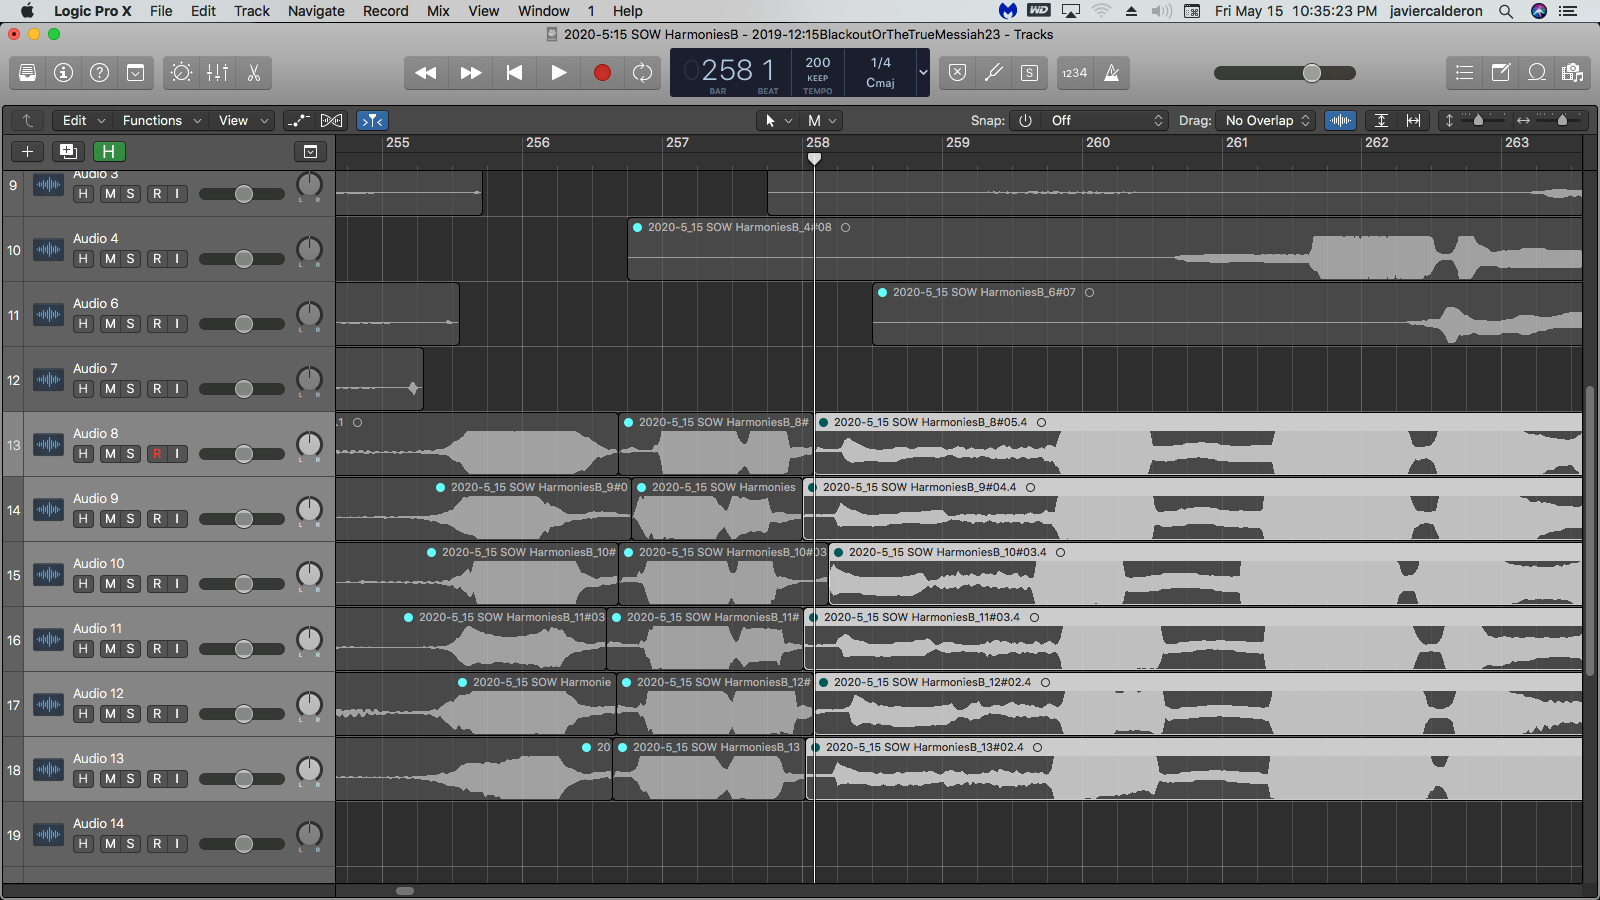Open the Library from the control bar

[28, 73]
